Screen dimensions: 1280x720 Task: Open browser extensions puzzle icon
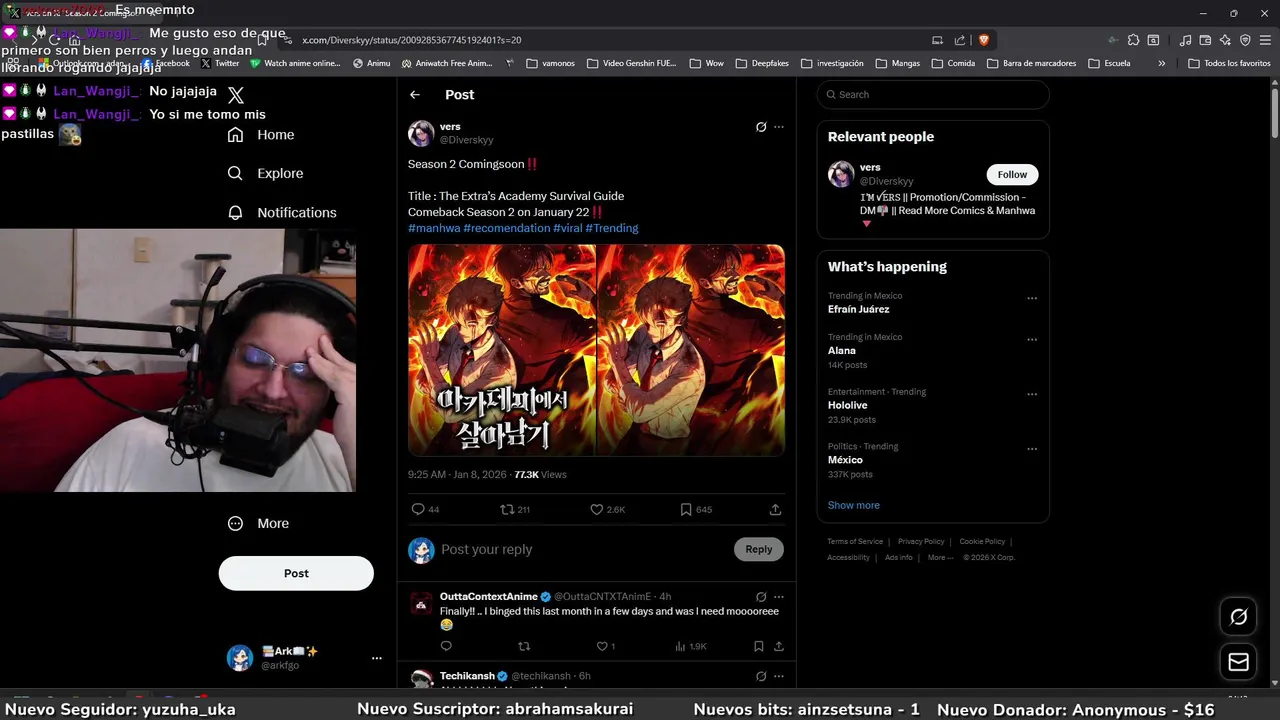point(1133,40)
